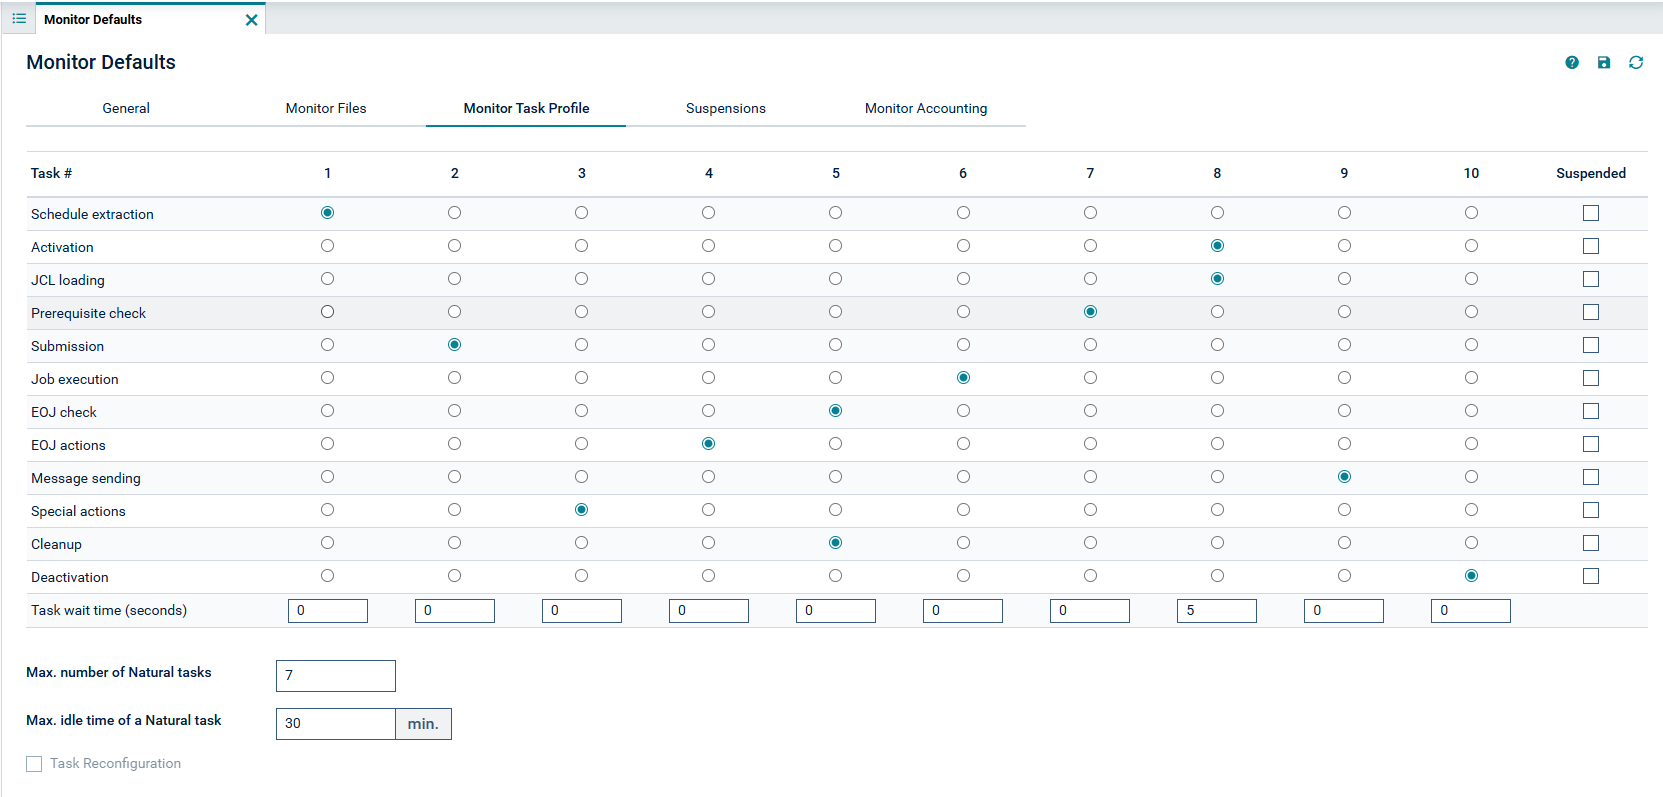
Task: Set EOJ check to task 4
Action: 708,411
